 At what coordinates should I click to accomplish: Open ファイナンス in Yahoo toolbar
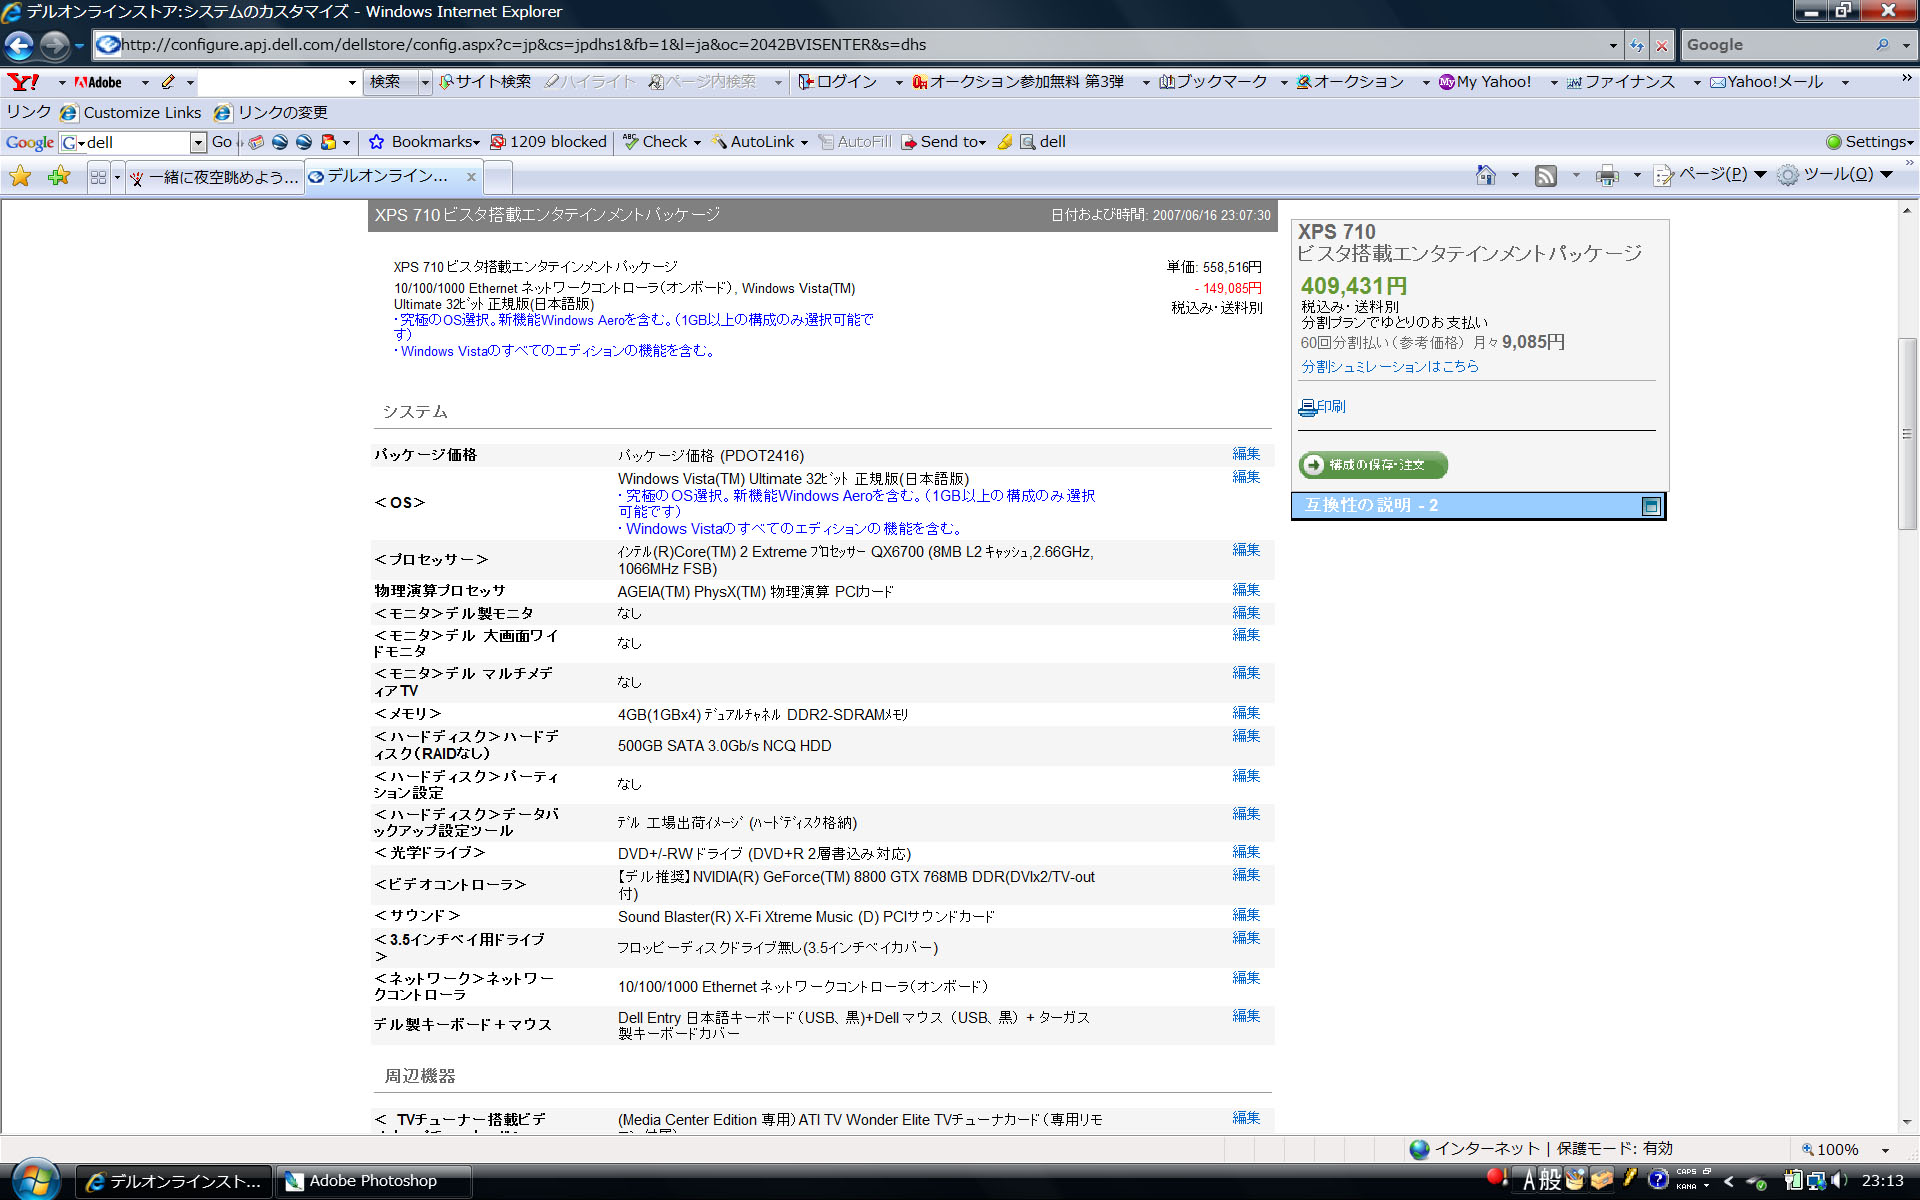1620,82
